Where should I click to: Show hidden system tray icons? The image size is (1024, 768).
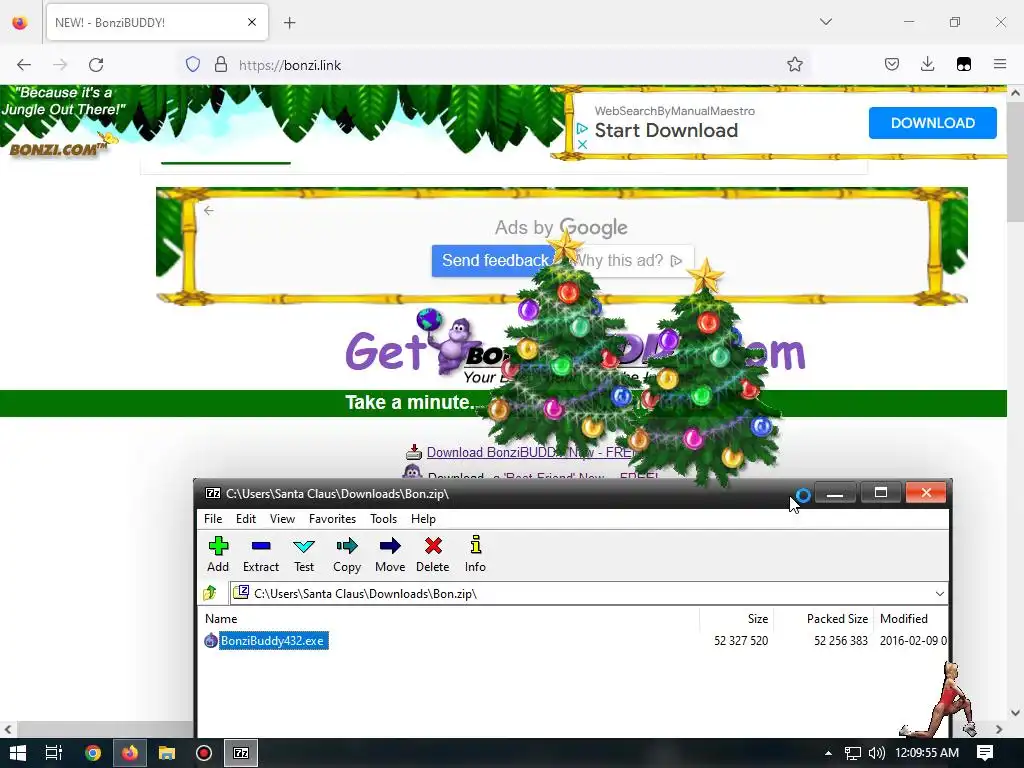point(828,753)
